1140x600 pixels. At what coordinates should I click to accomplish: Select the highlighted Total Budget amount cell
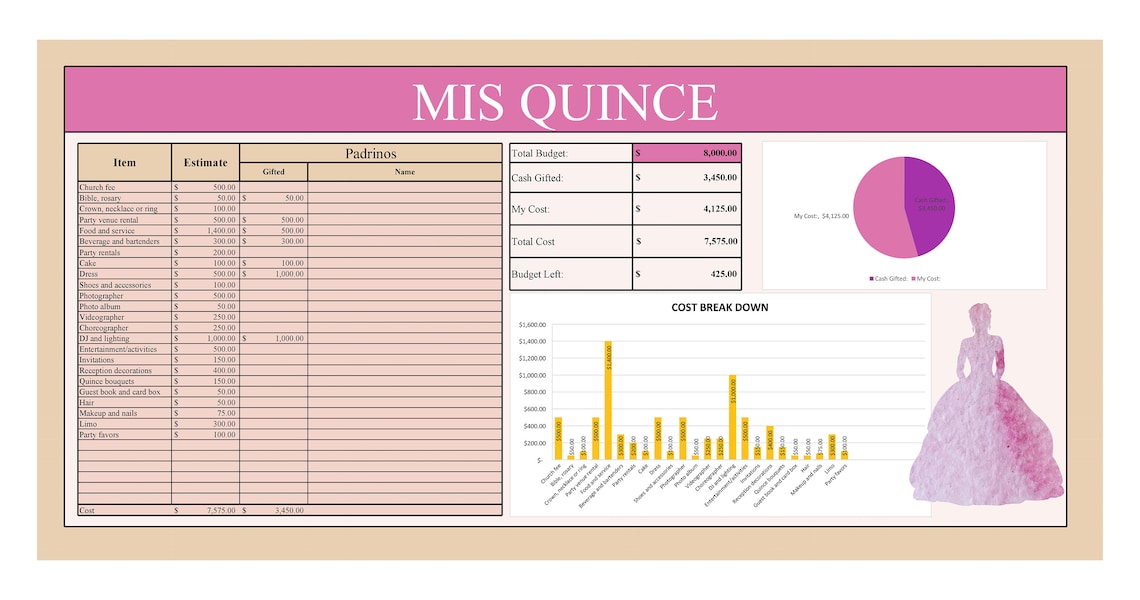coord(685,152)
